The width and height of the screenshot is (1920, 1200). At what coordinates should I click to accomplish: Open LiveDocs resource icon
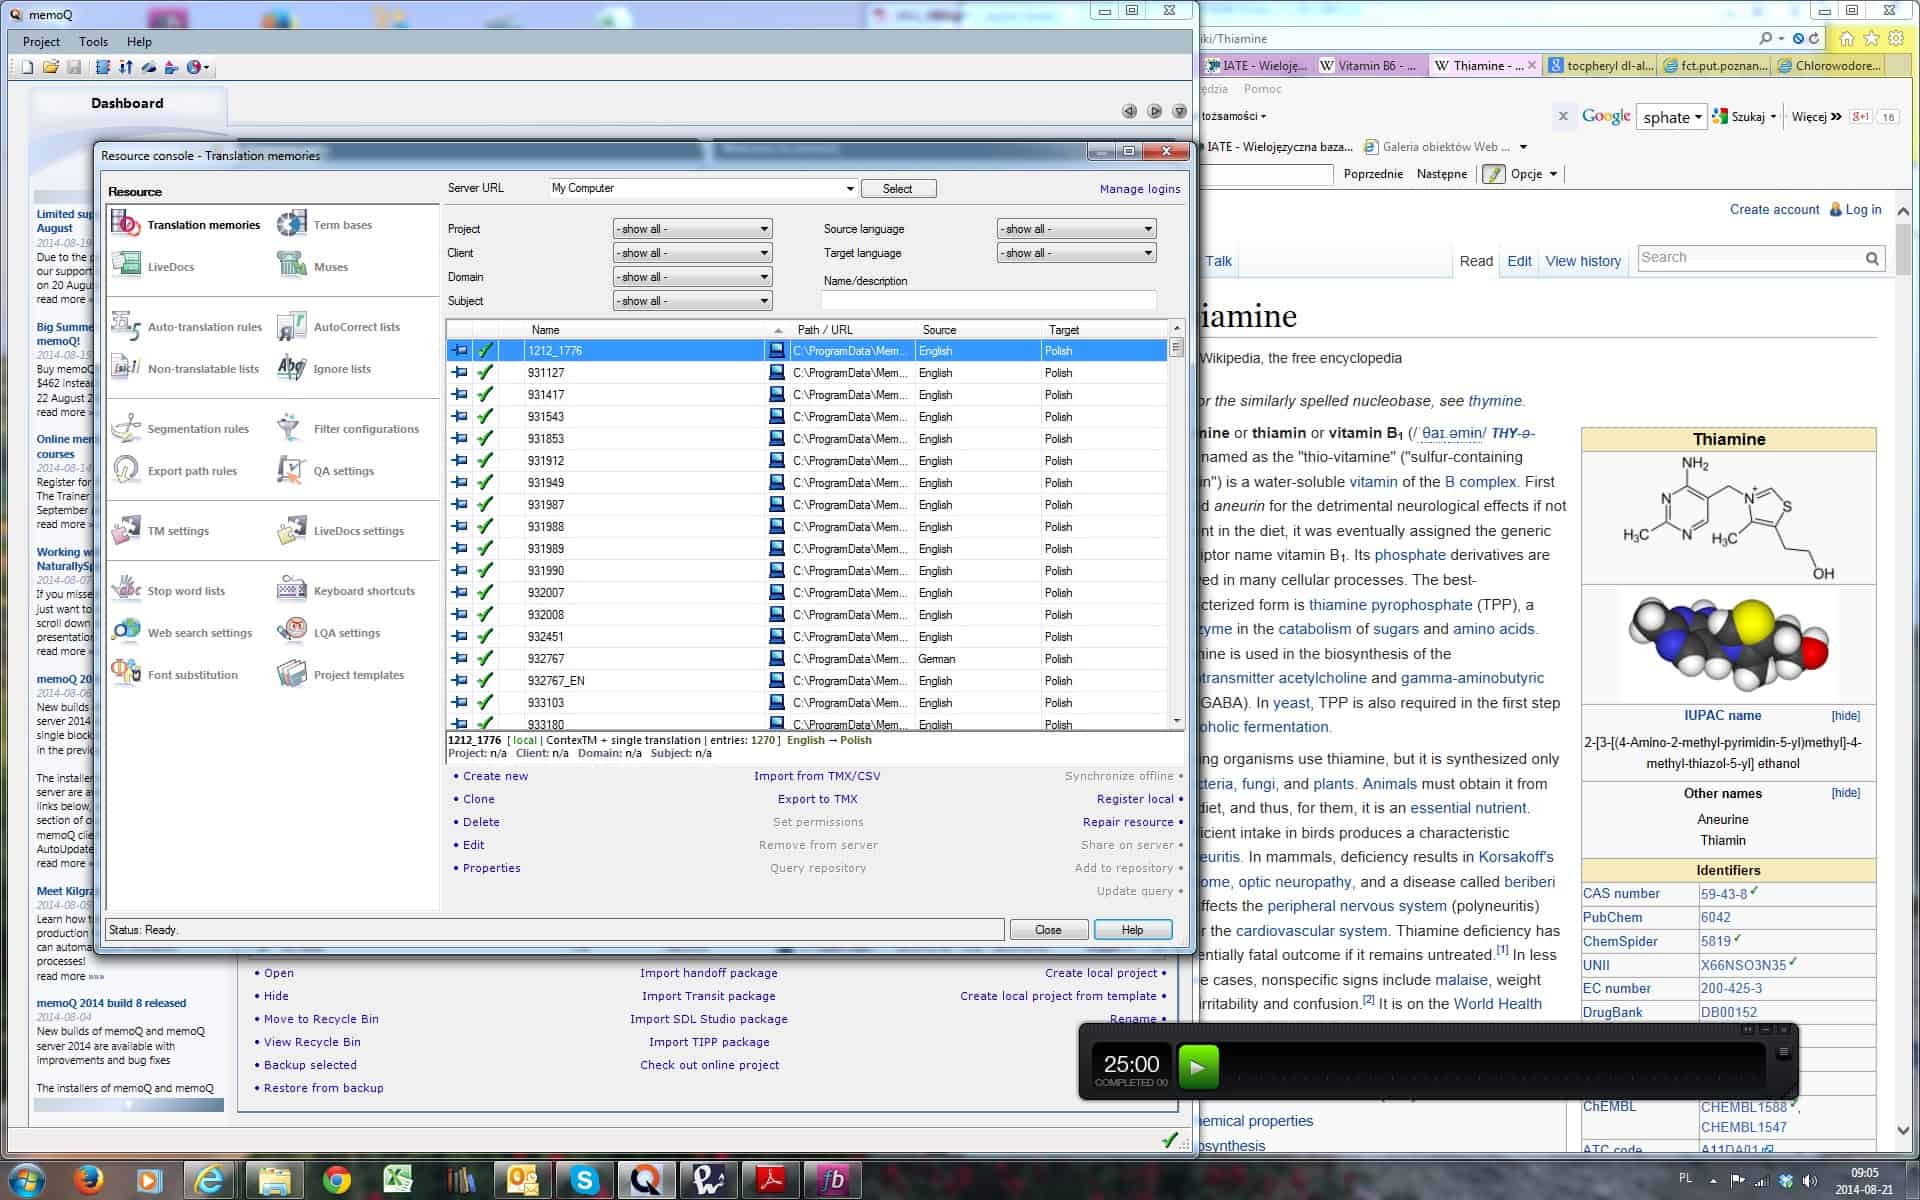pos(126,266)
